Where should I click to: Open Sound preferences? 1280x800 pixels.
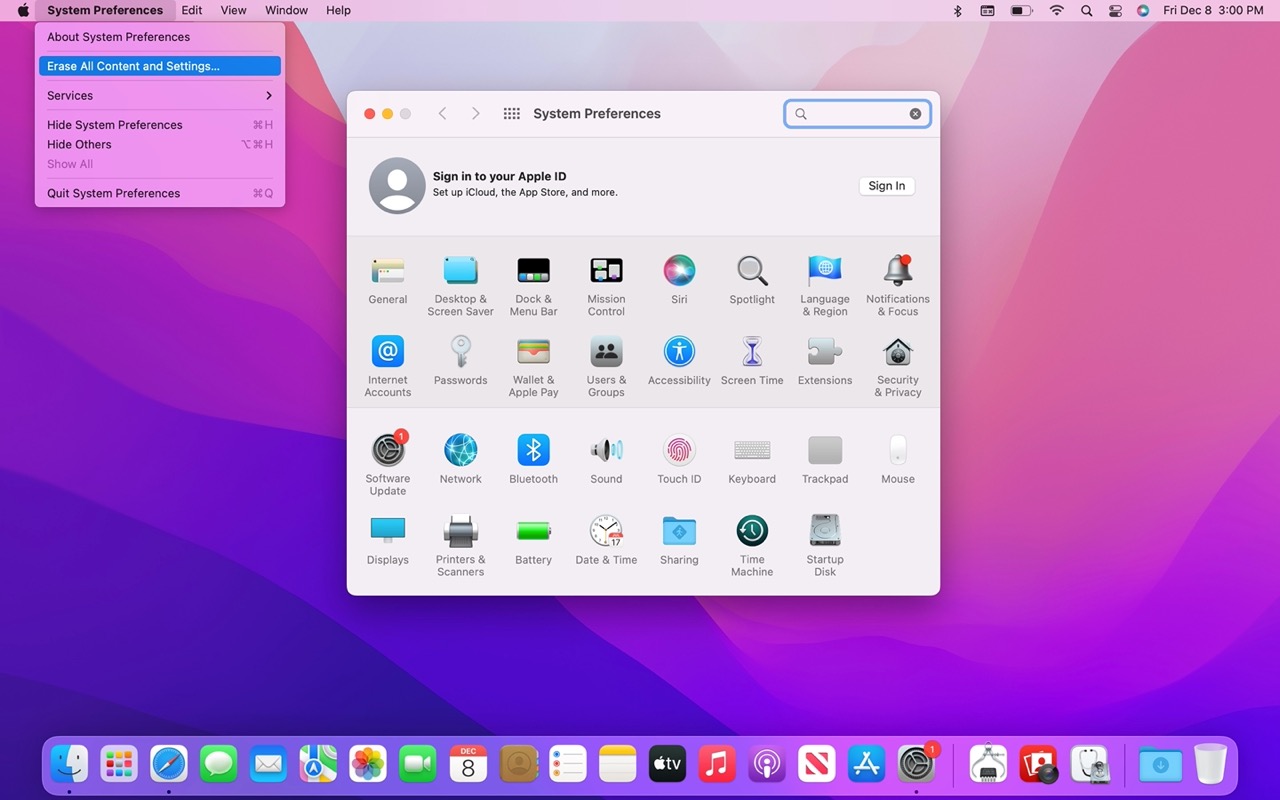[x=606, y=459]
